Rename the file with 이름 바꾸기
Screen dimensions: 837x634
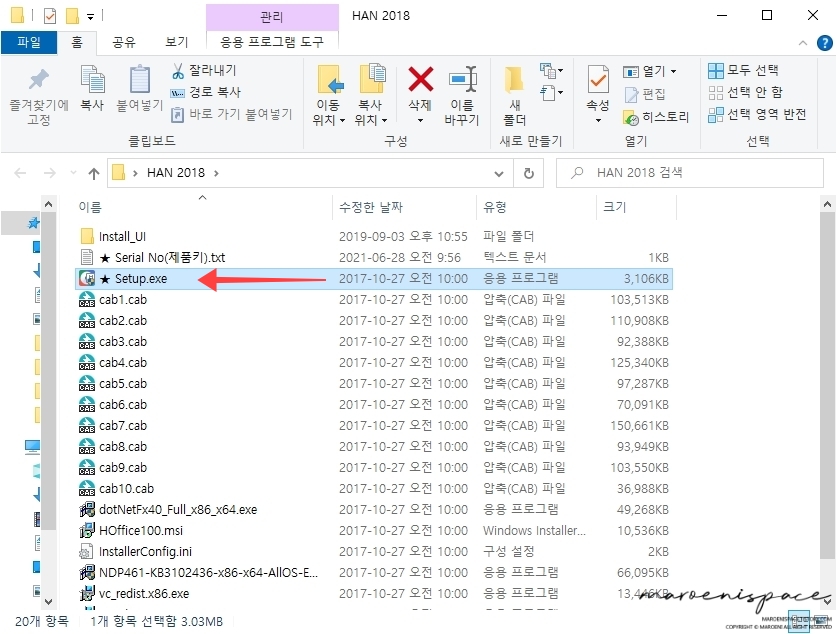click(x=463, y=88)
